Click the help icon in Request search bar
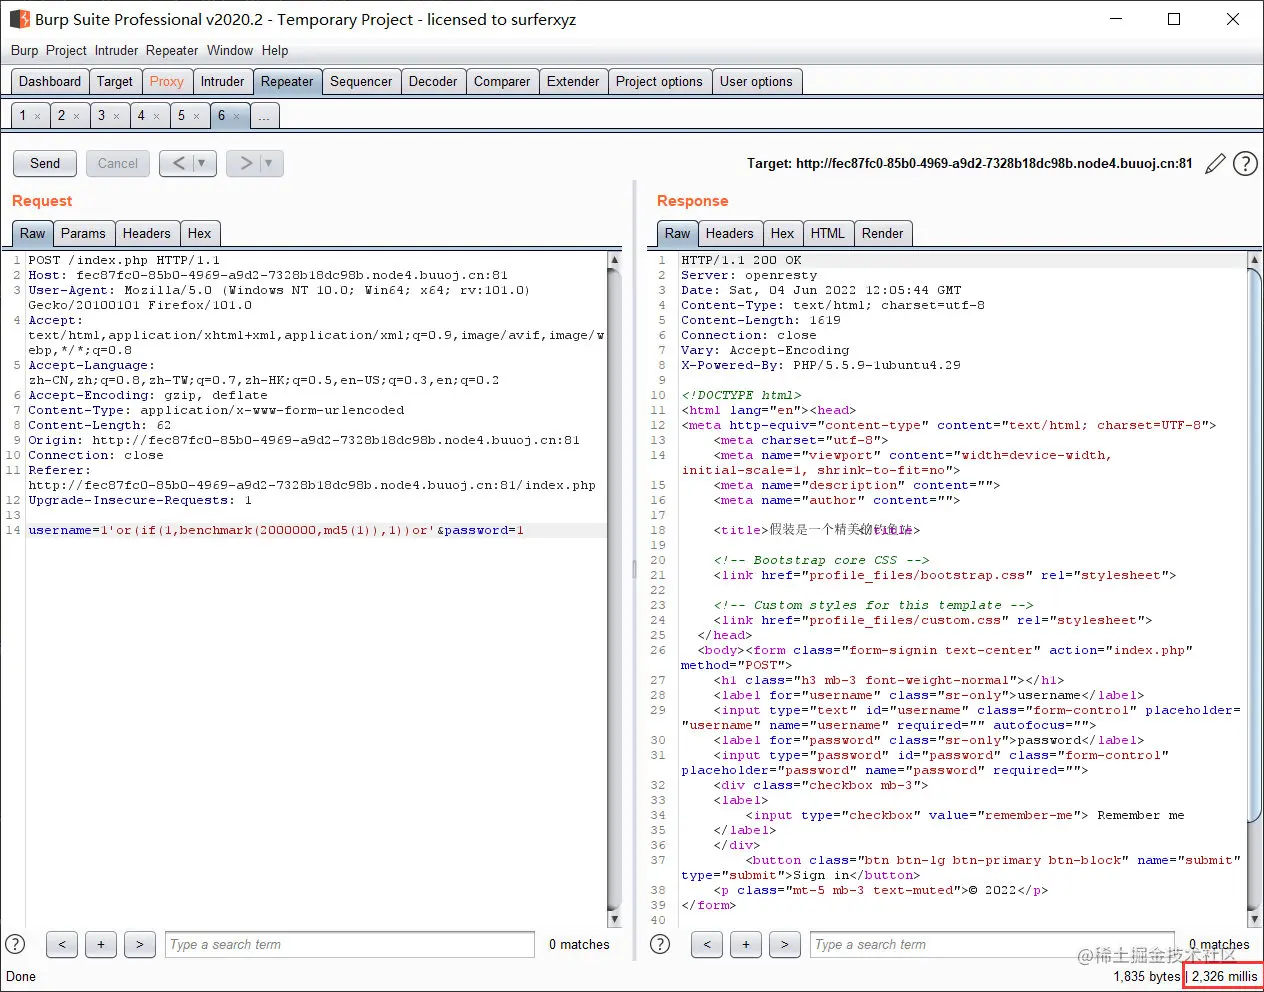 click(x=15, y=943)
